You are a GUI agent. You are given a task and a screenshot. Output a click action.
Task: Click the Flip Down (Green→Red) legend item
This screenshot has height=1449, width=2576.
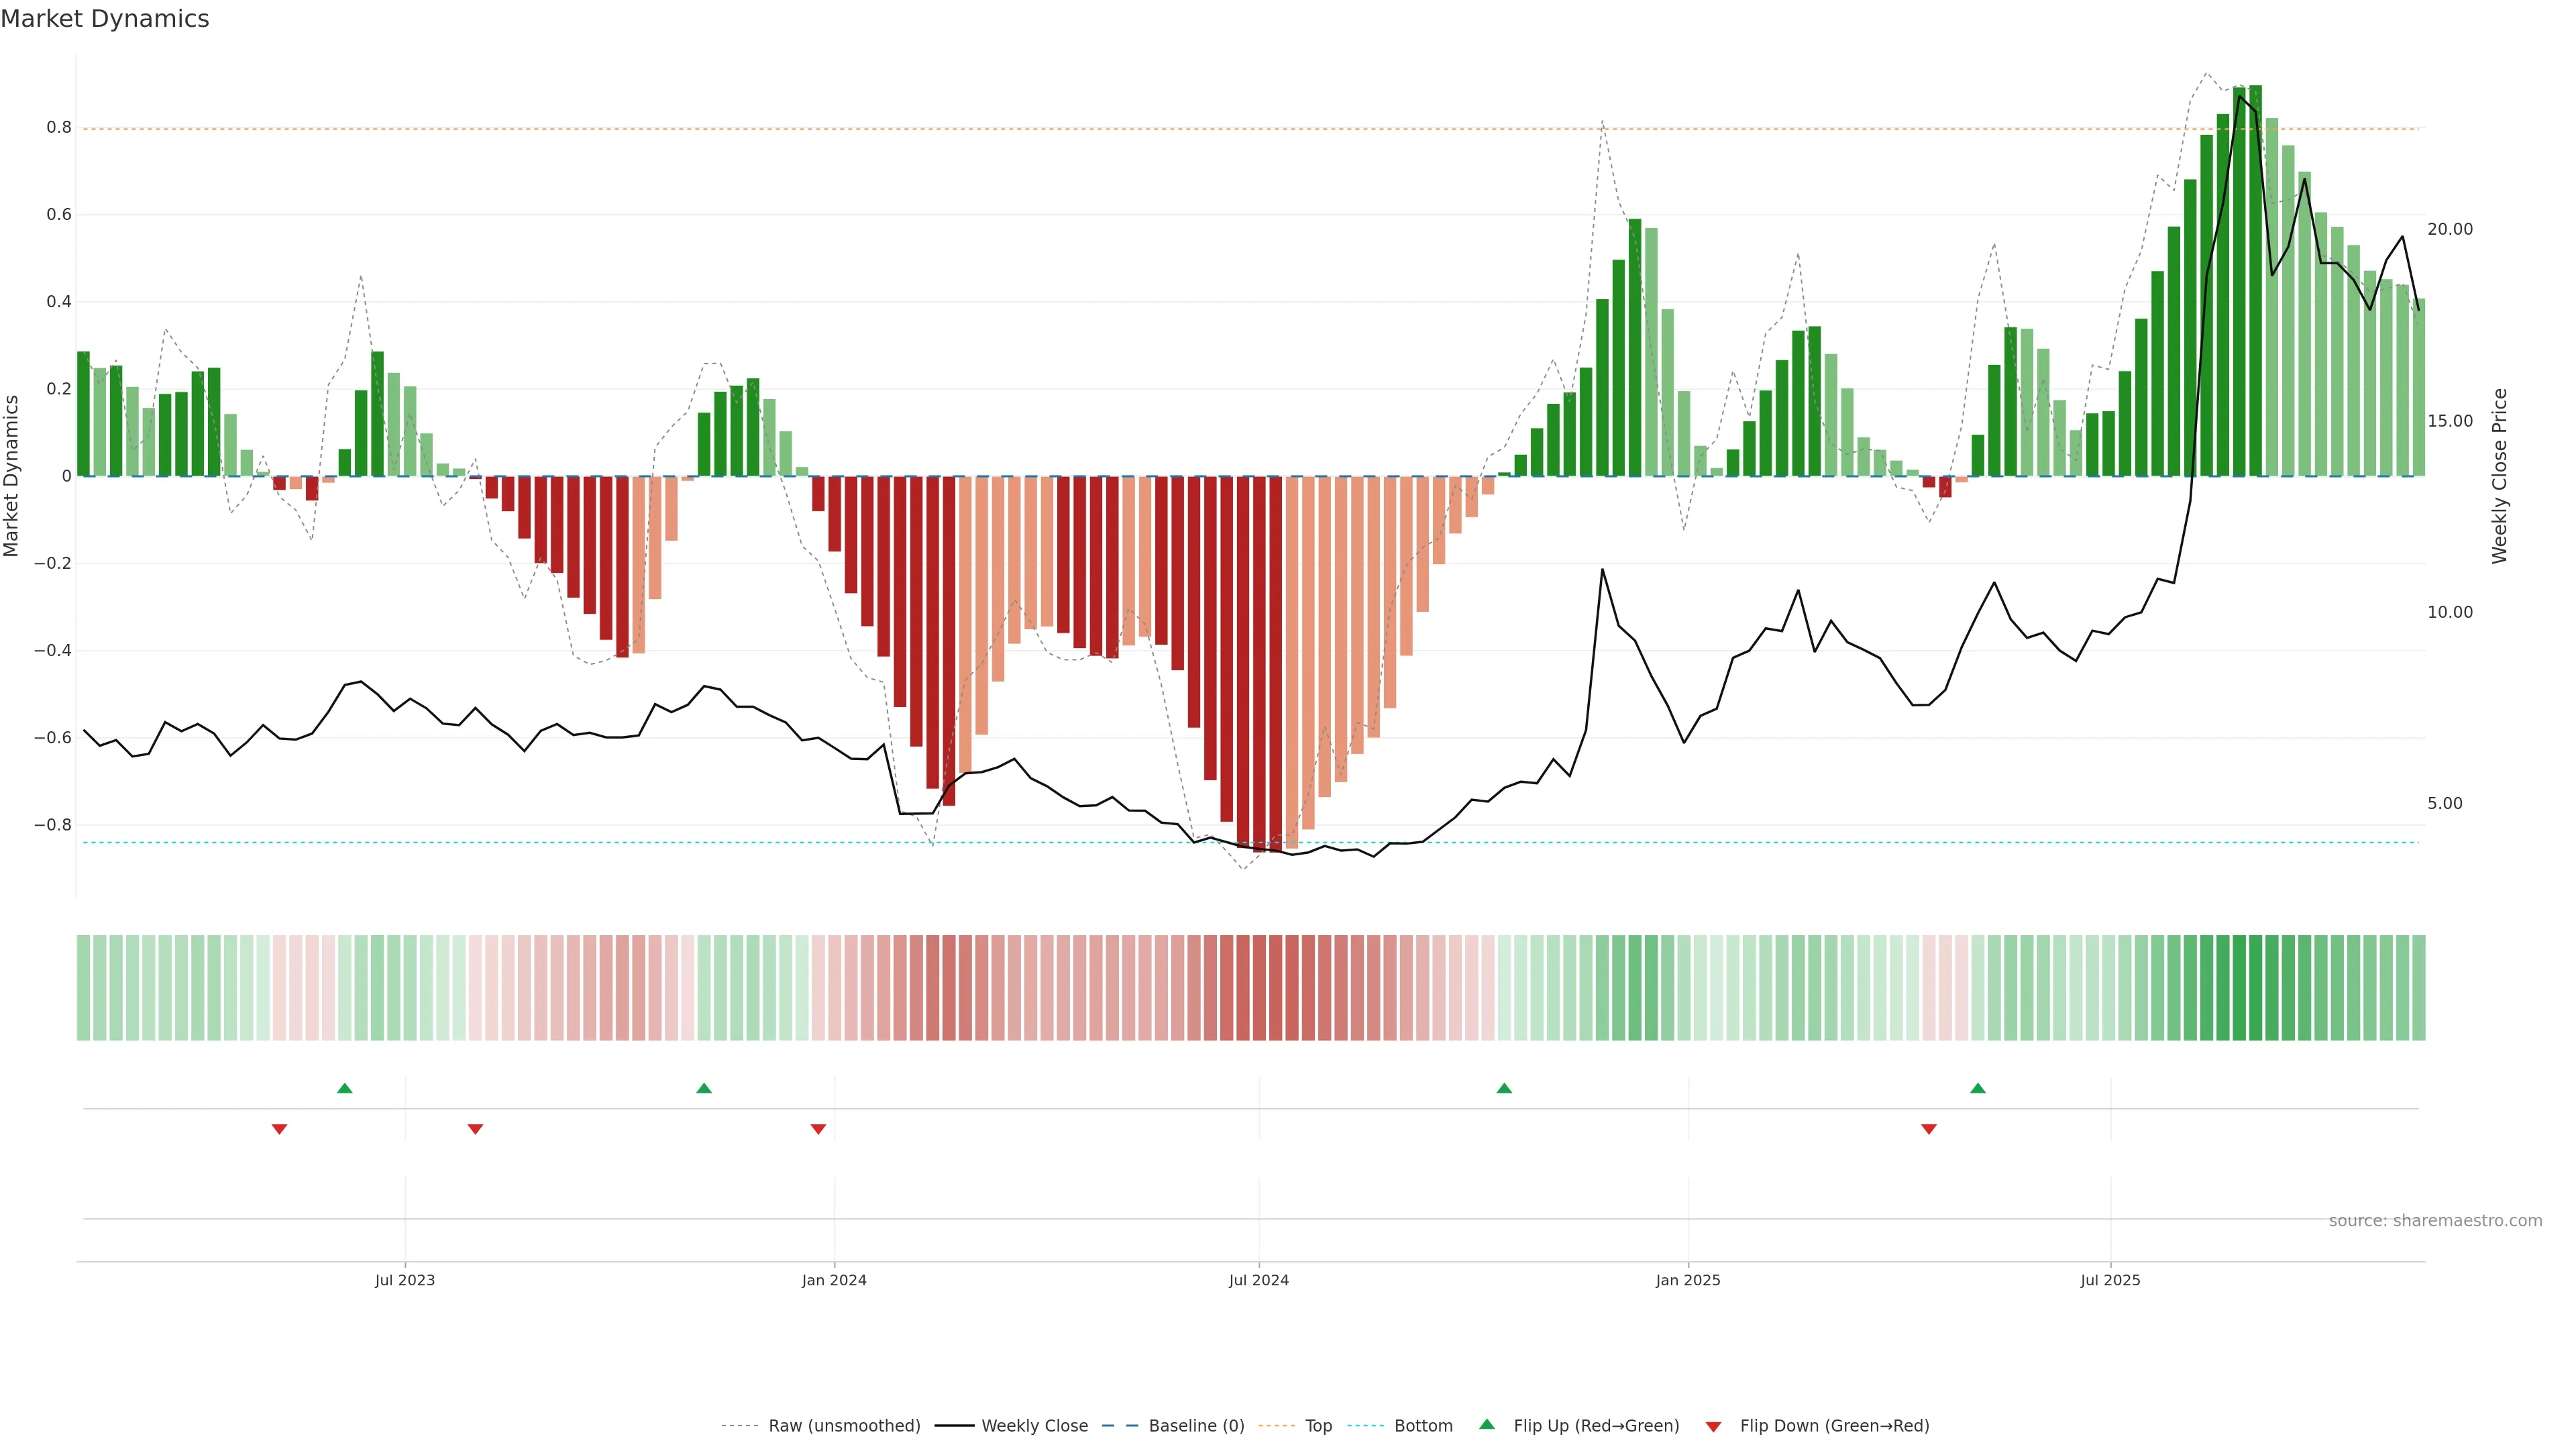pyautogui.click(x=1834, y=1426)
